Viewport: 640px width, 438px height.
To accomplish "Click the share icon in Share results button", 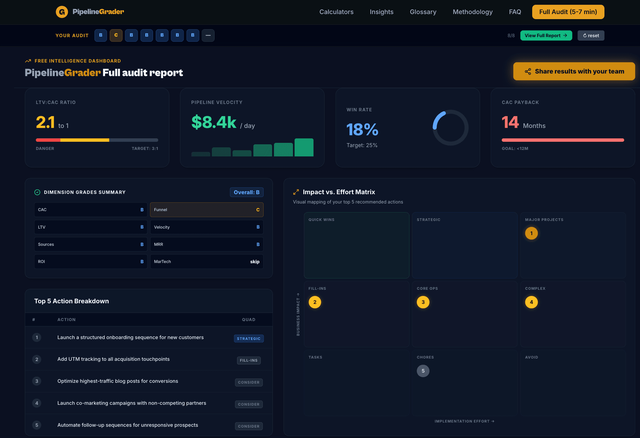I will 528,71.
